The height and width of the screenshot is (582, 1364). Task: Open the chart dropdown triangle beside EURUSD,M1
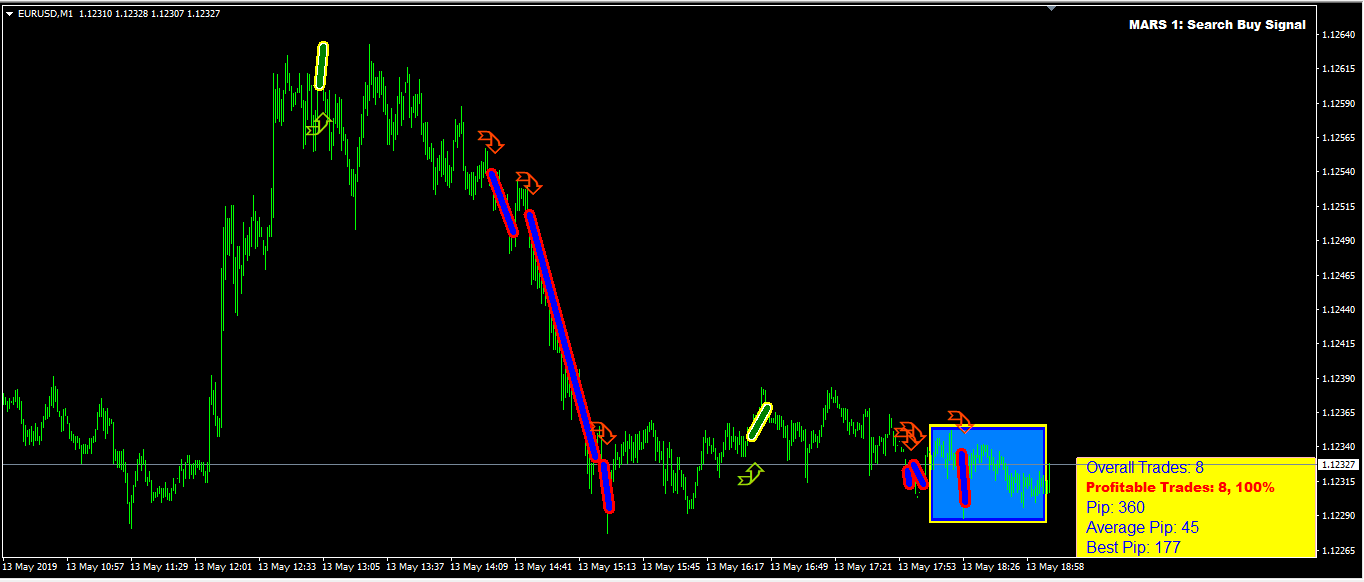[x=9, y=14]
